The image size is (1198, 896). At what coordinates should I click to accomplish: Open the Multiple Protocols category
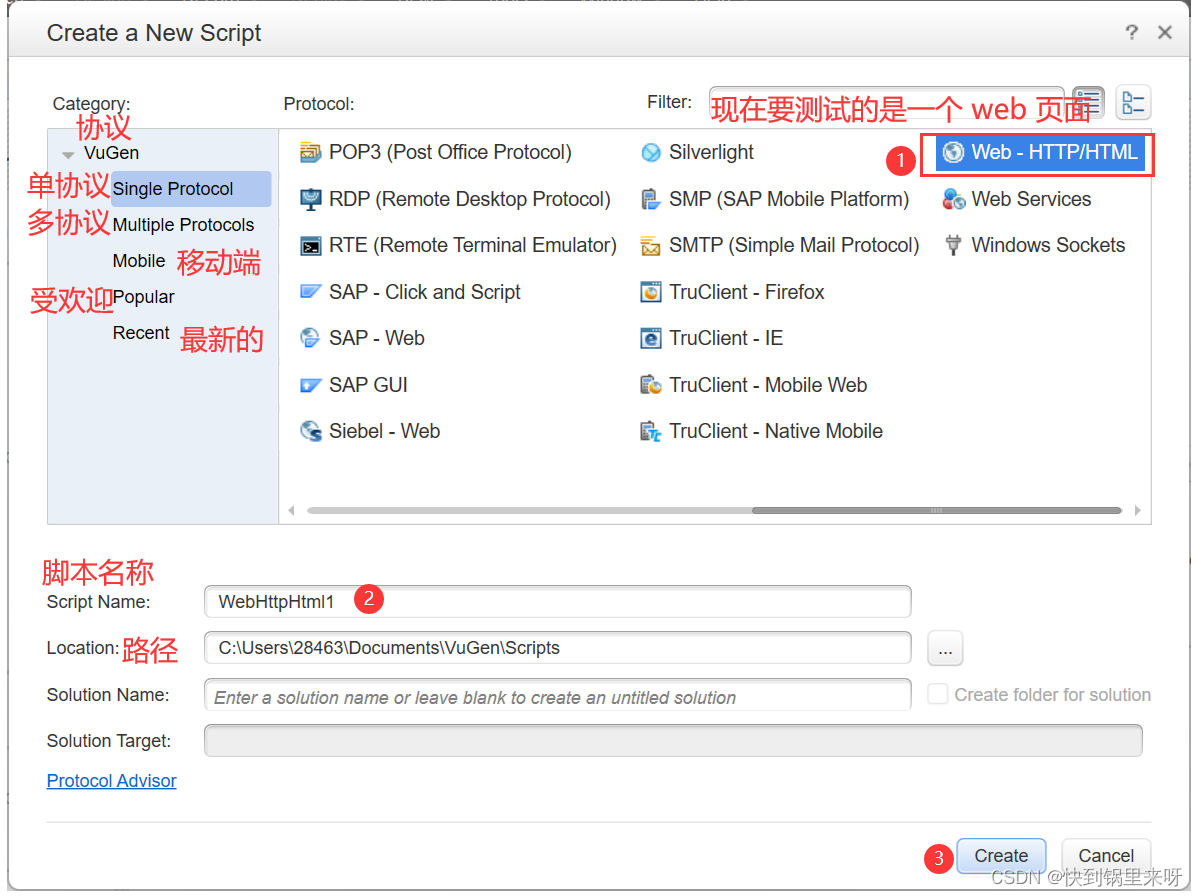(183, 225)
